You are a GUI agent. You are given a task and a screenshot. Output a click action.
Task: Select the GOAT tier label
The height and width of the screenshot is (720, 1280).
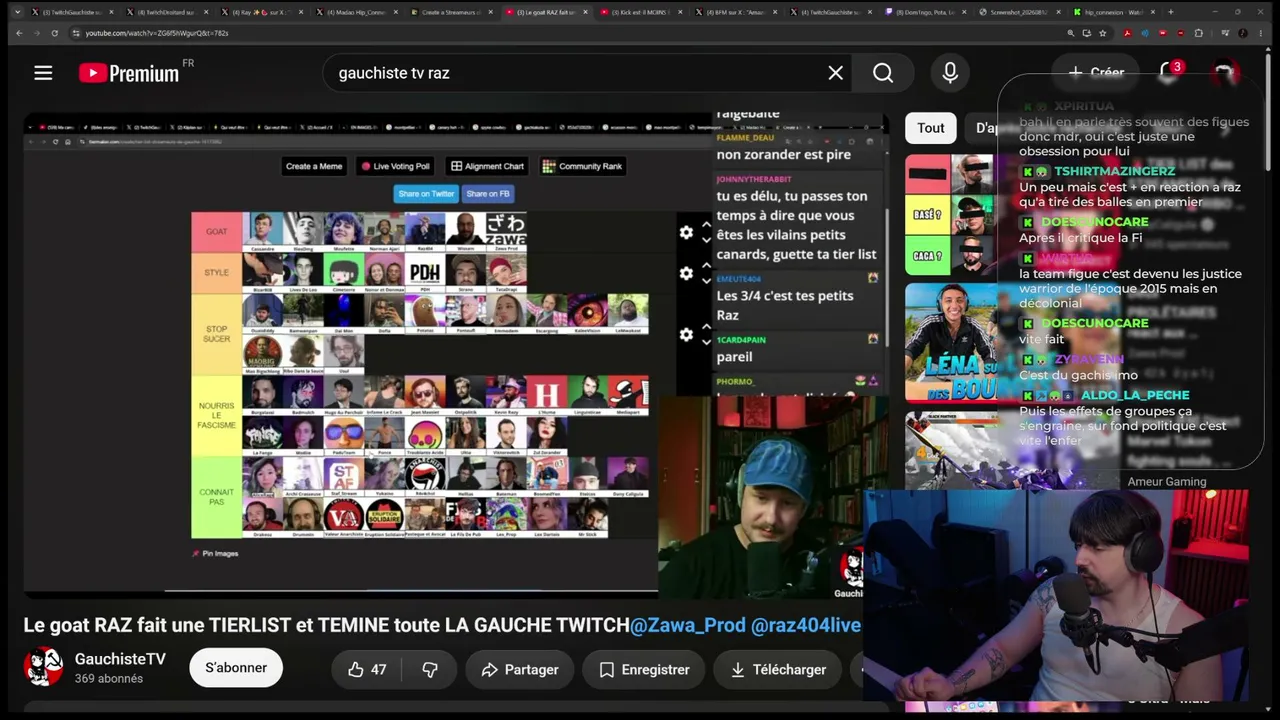point(216,232)
